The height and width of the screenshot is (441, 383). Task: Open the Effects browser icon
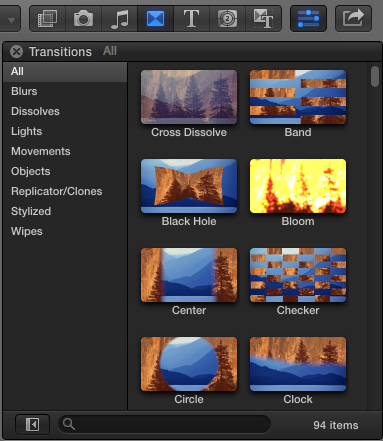pyautogui.click(x=47, y=19)
